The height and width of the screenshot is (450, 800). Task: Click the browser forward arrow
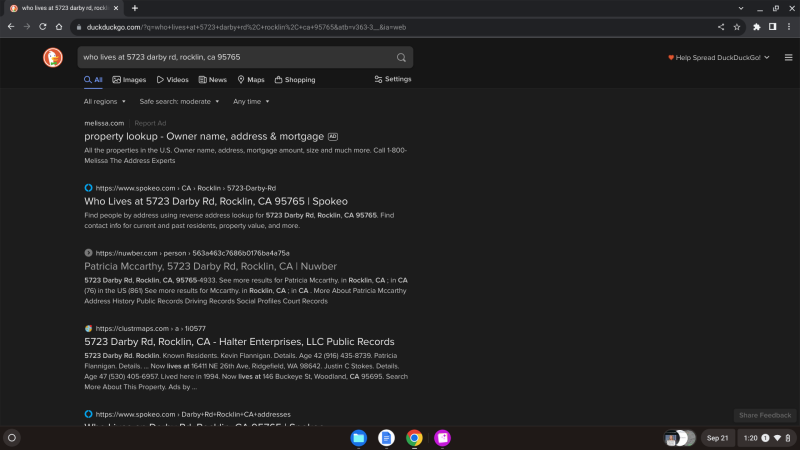coord(27,27)
